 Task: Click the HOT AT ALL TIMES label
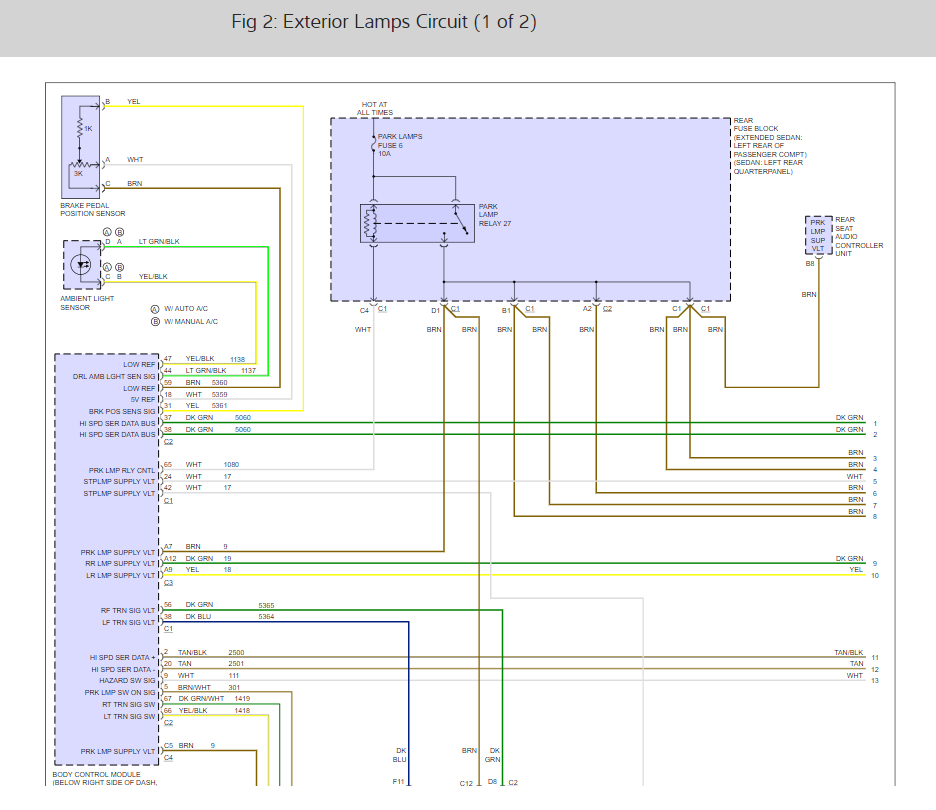pos(376,108)
